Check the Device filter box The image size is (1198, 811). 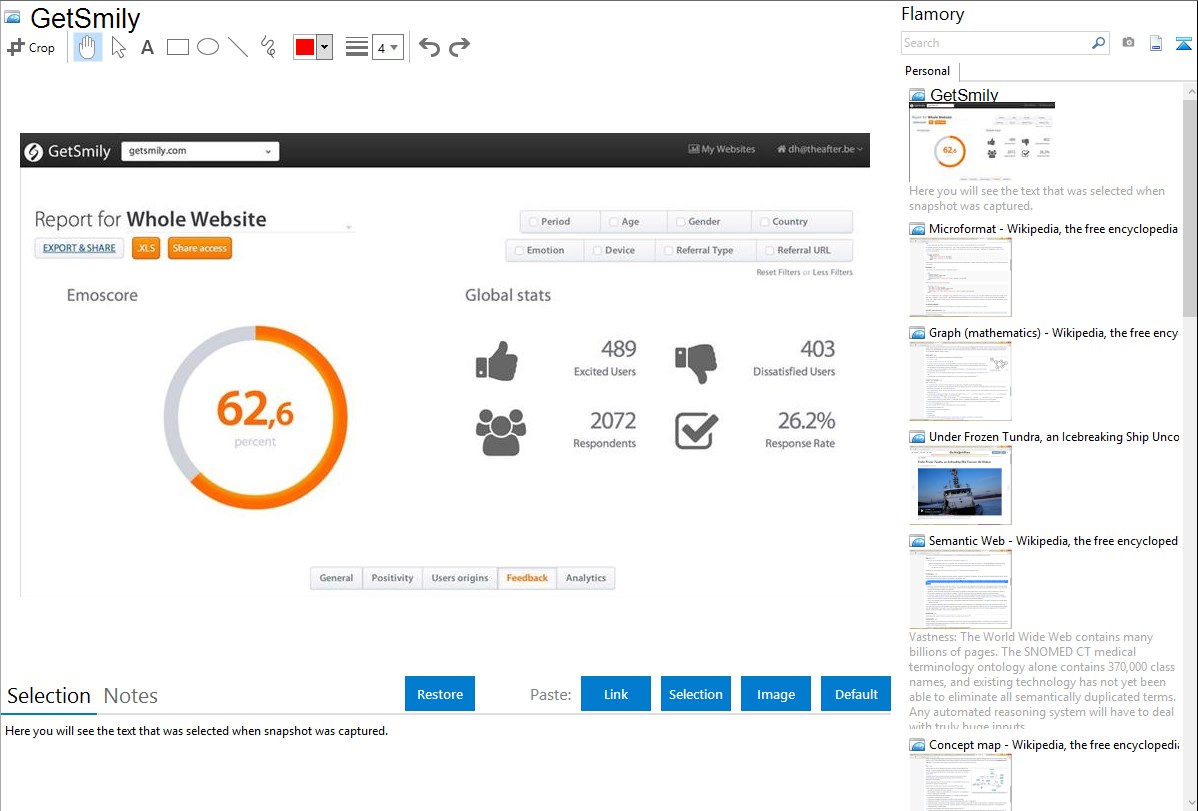click(597, 251)
